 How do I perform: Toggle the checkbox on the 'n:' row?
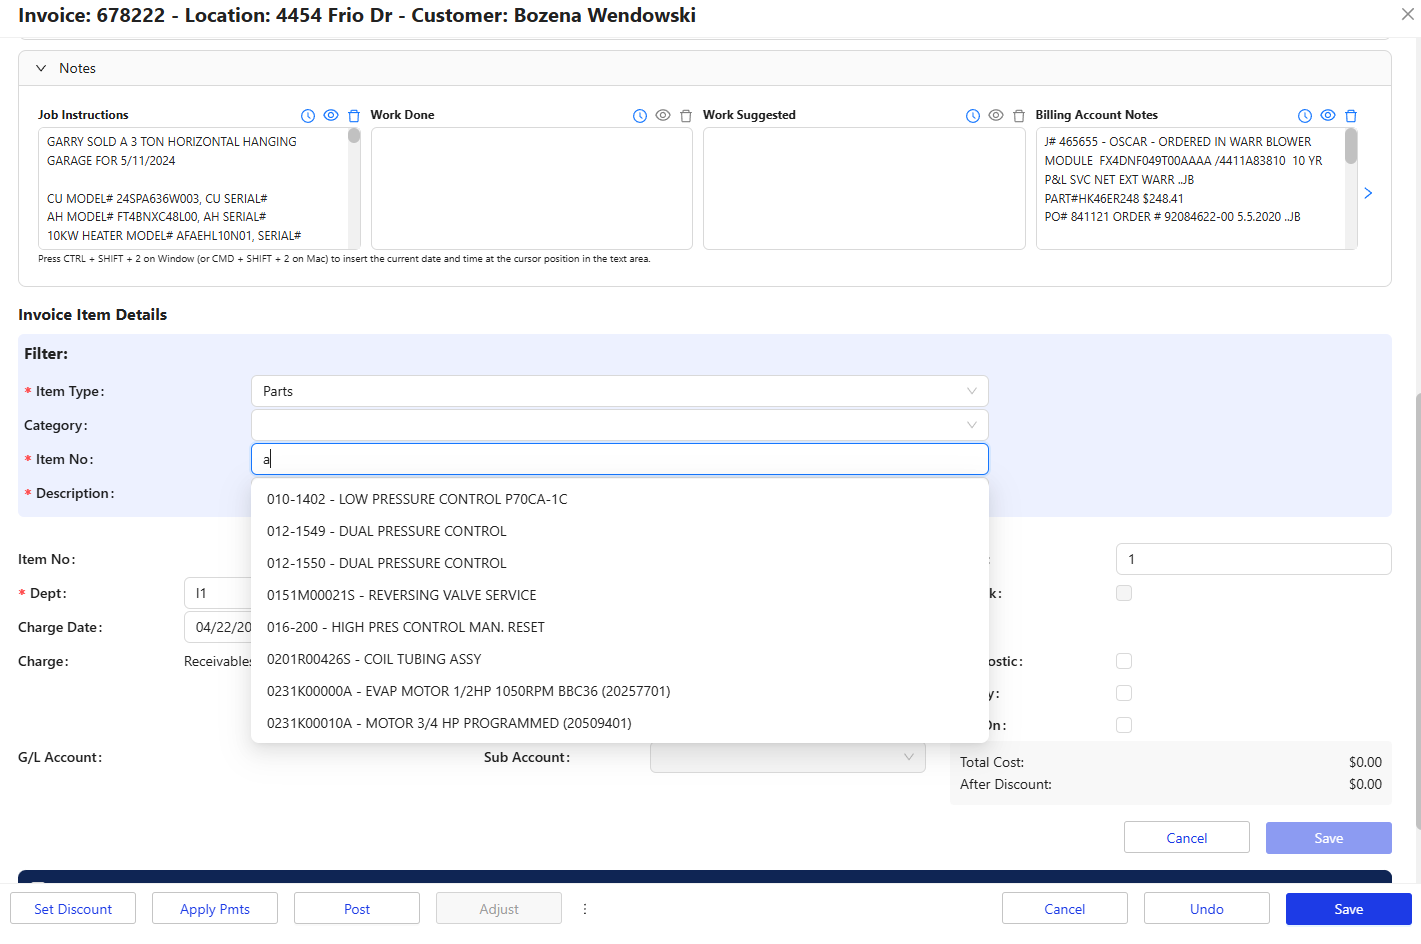tap(1124, 725)
